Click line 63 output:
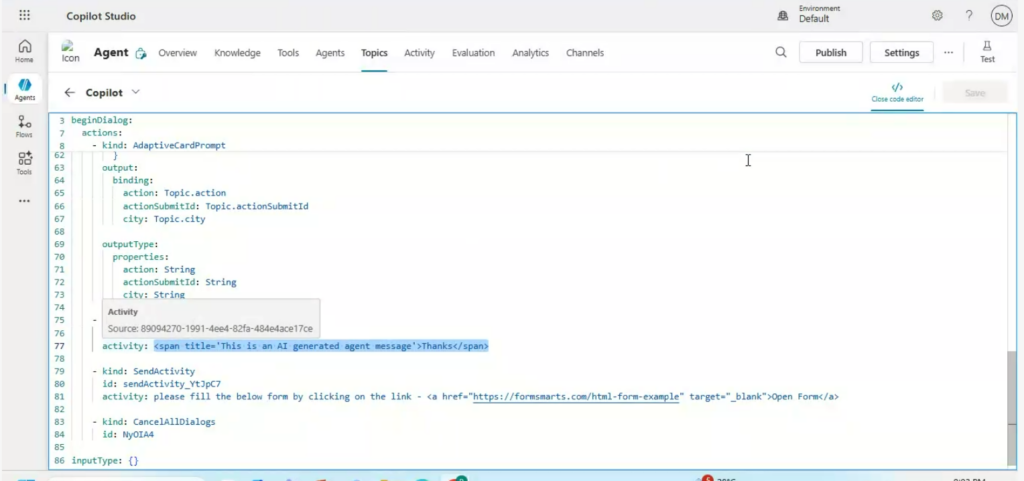Screen dimensions: 1024x481 [x=120, y=168]
